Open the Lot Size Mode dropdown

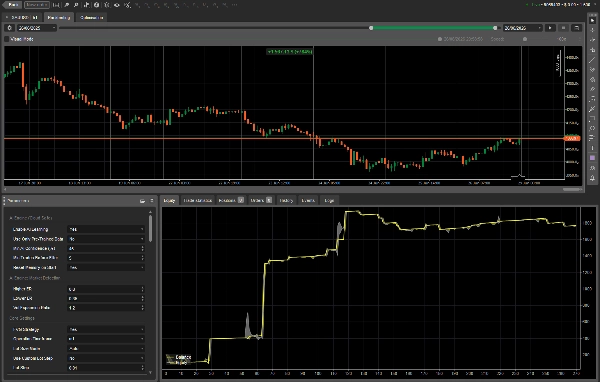106,349
